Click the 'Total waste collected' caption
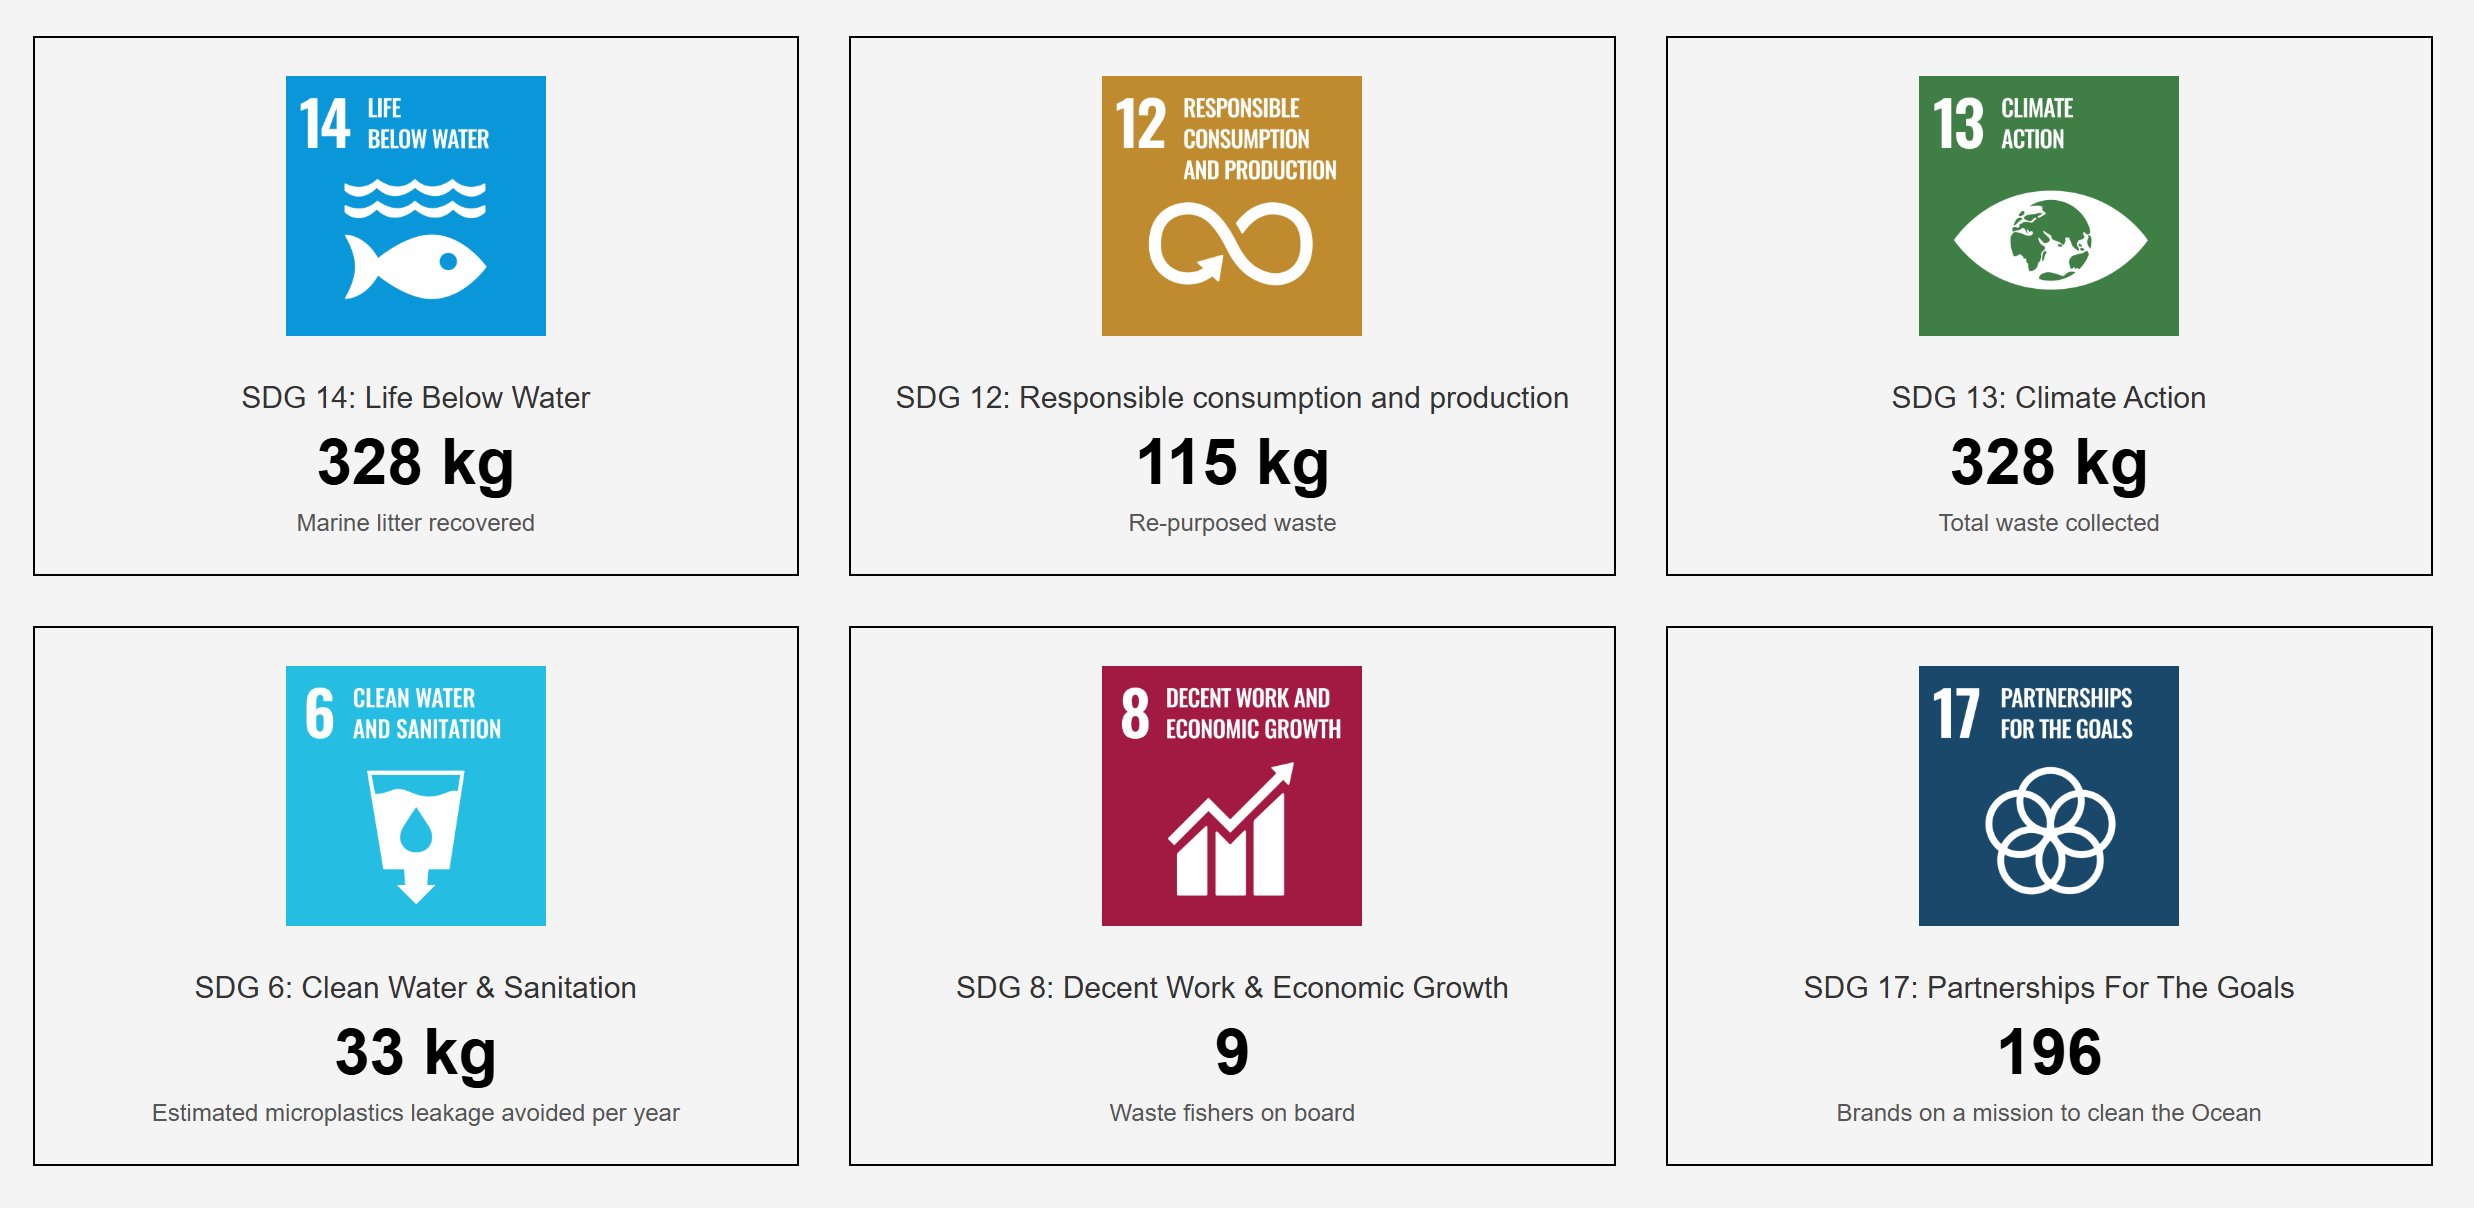2474x1208 pixels. (x=2049, y=523)
